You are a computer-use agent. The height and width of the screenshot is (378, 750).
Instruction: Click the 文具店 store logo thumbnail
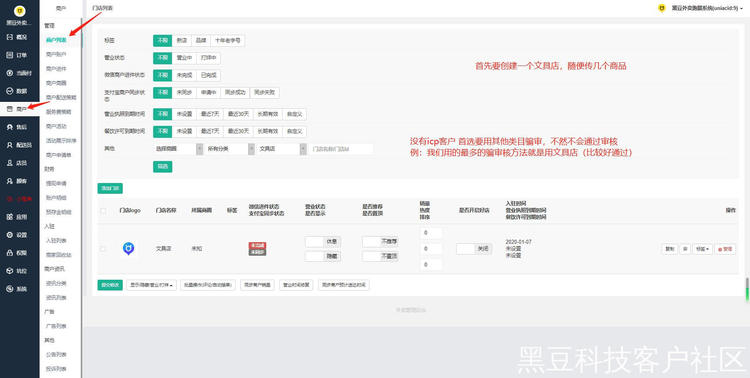point(128,249)
